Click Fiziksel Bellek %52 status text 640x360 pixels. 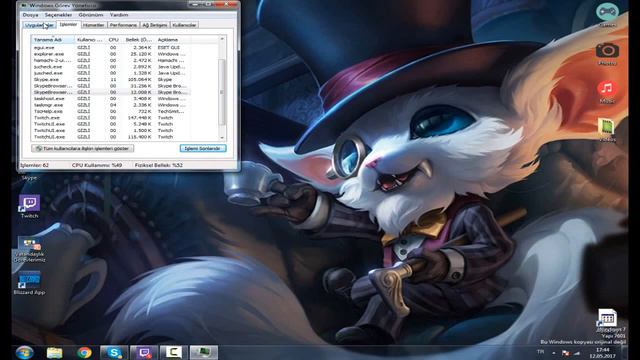[158, 165]
